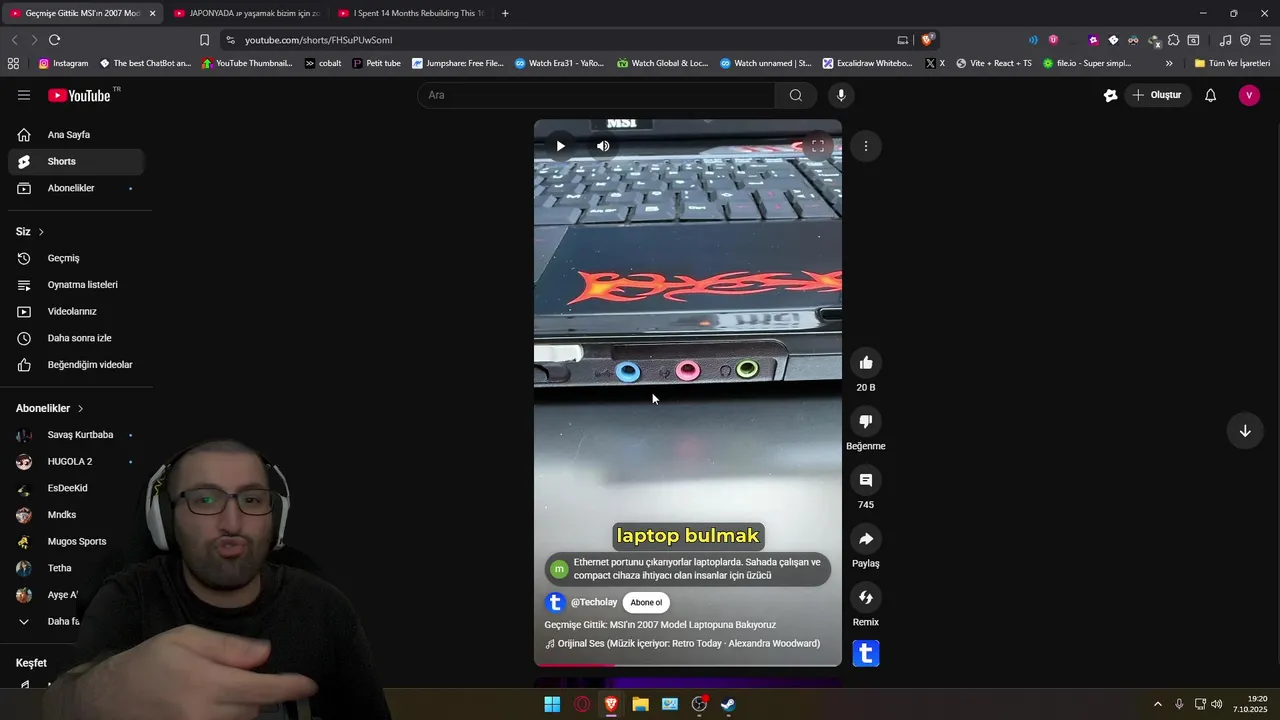Viewport: 1280px width, 720px height.
Task: Open the pinned Ethernet comment
Action: 688,569
